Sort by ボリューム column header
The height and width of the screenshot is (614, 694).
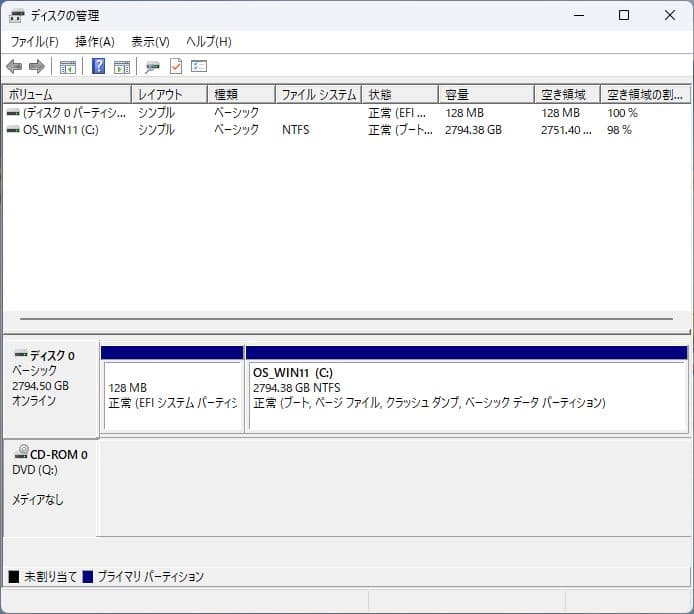coord(67,94)
